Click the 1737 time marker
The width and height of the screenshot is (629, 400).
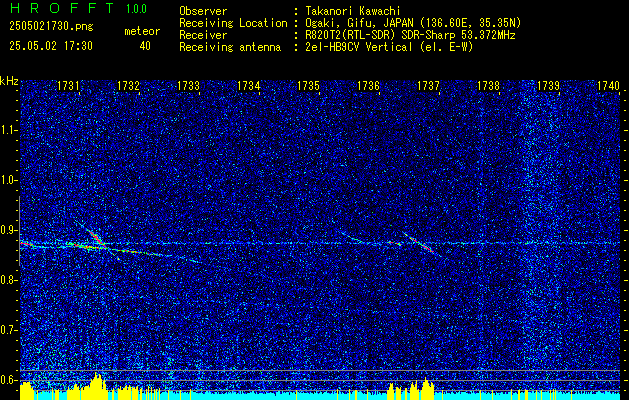pyautogui.click(x=429, y=86)
